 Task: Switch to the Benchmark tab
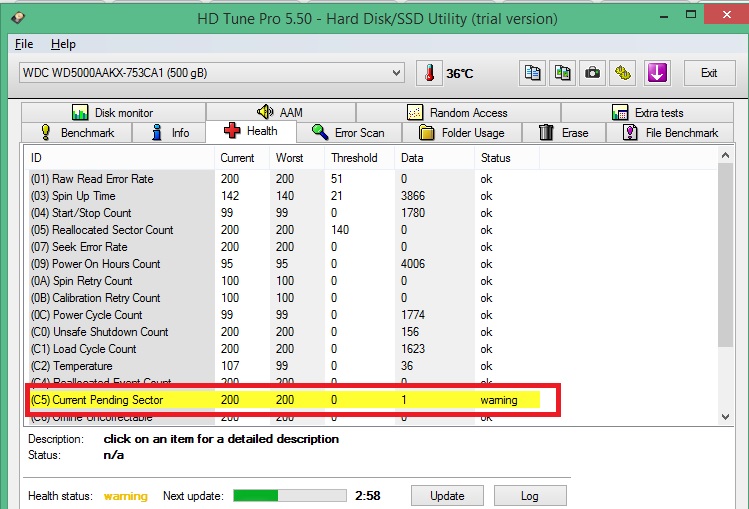coord(76,132)
